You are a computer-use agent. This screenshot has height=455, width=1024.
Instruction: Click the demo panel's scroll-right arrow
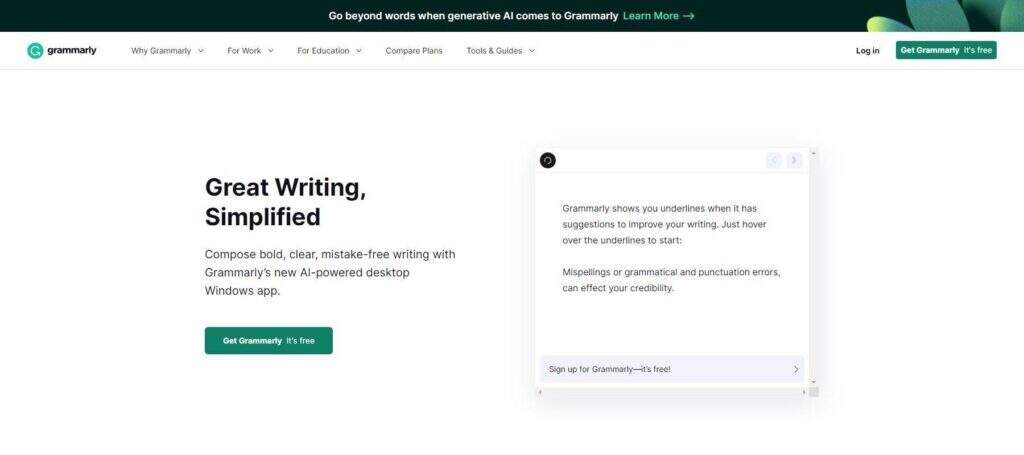tap(804, 392)
